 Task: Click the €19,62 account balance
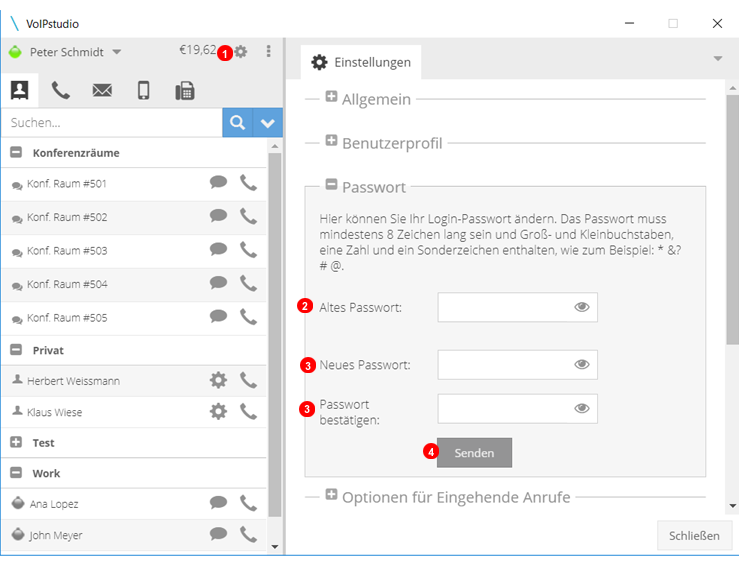197,50
